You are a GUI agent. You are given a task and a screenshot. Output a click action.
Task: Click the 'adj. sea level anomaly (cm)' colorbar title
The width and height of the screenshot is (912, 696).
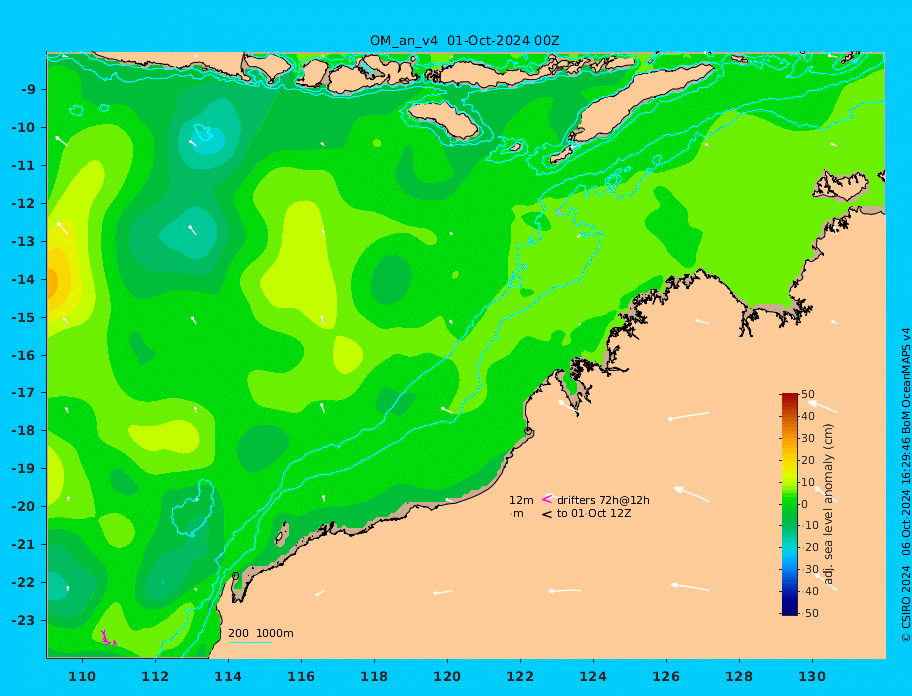(x=828, y=504)
